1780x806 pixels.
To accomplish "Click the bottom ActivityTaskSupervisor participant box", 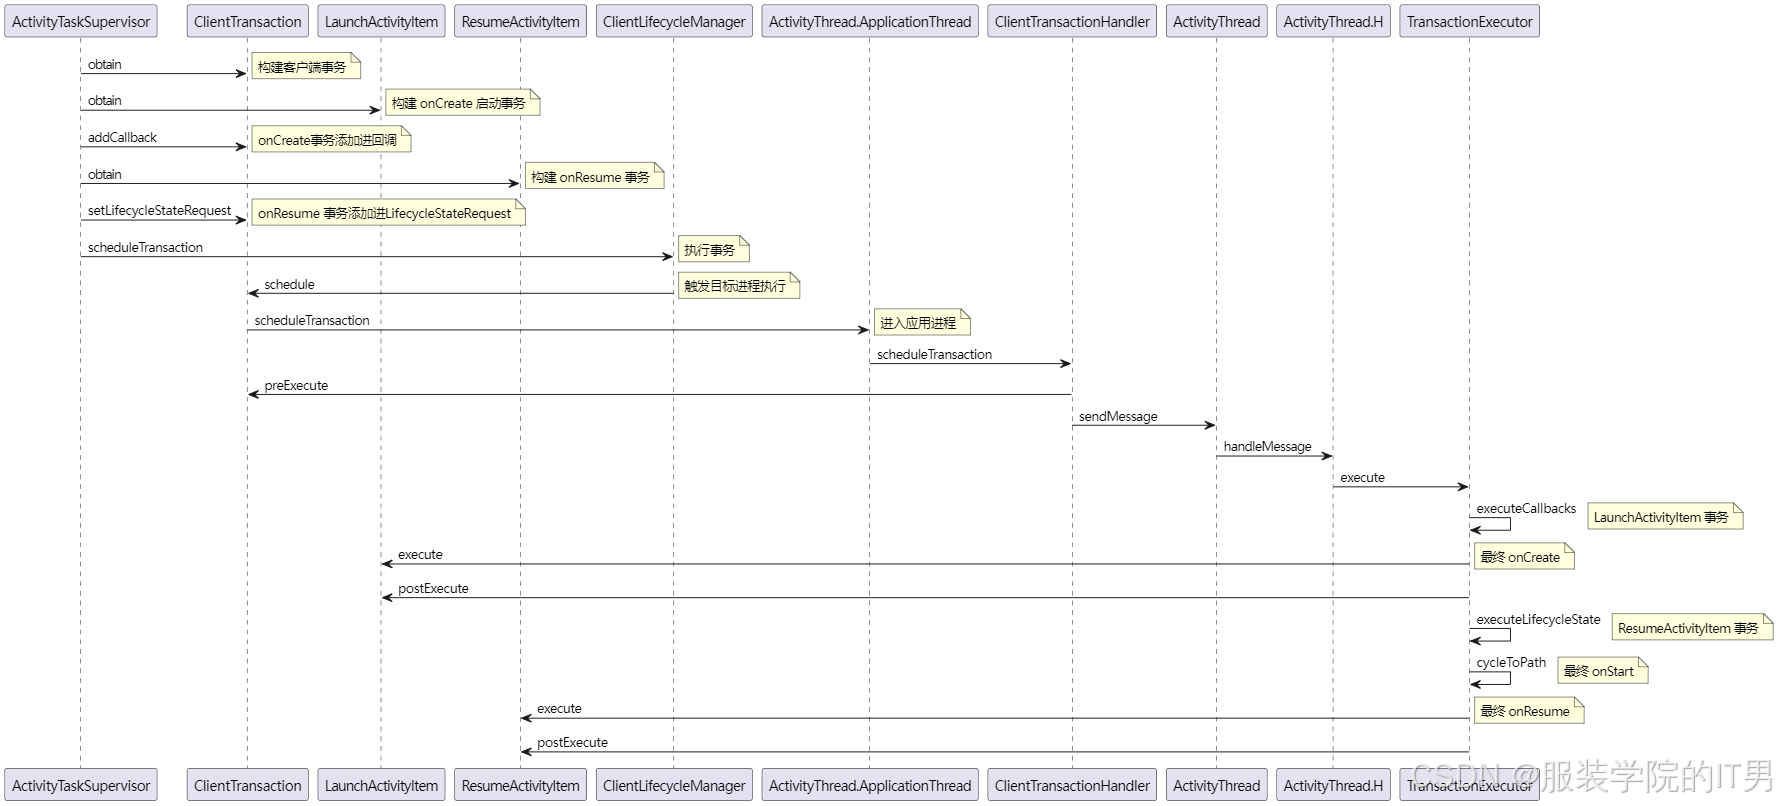I will pyautogui.click(x=81, y=785).
